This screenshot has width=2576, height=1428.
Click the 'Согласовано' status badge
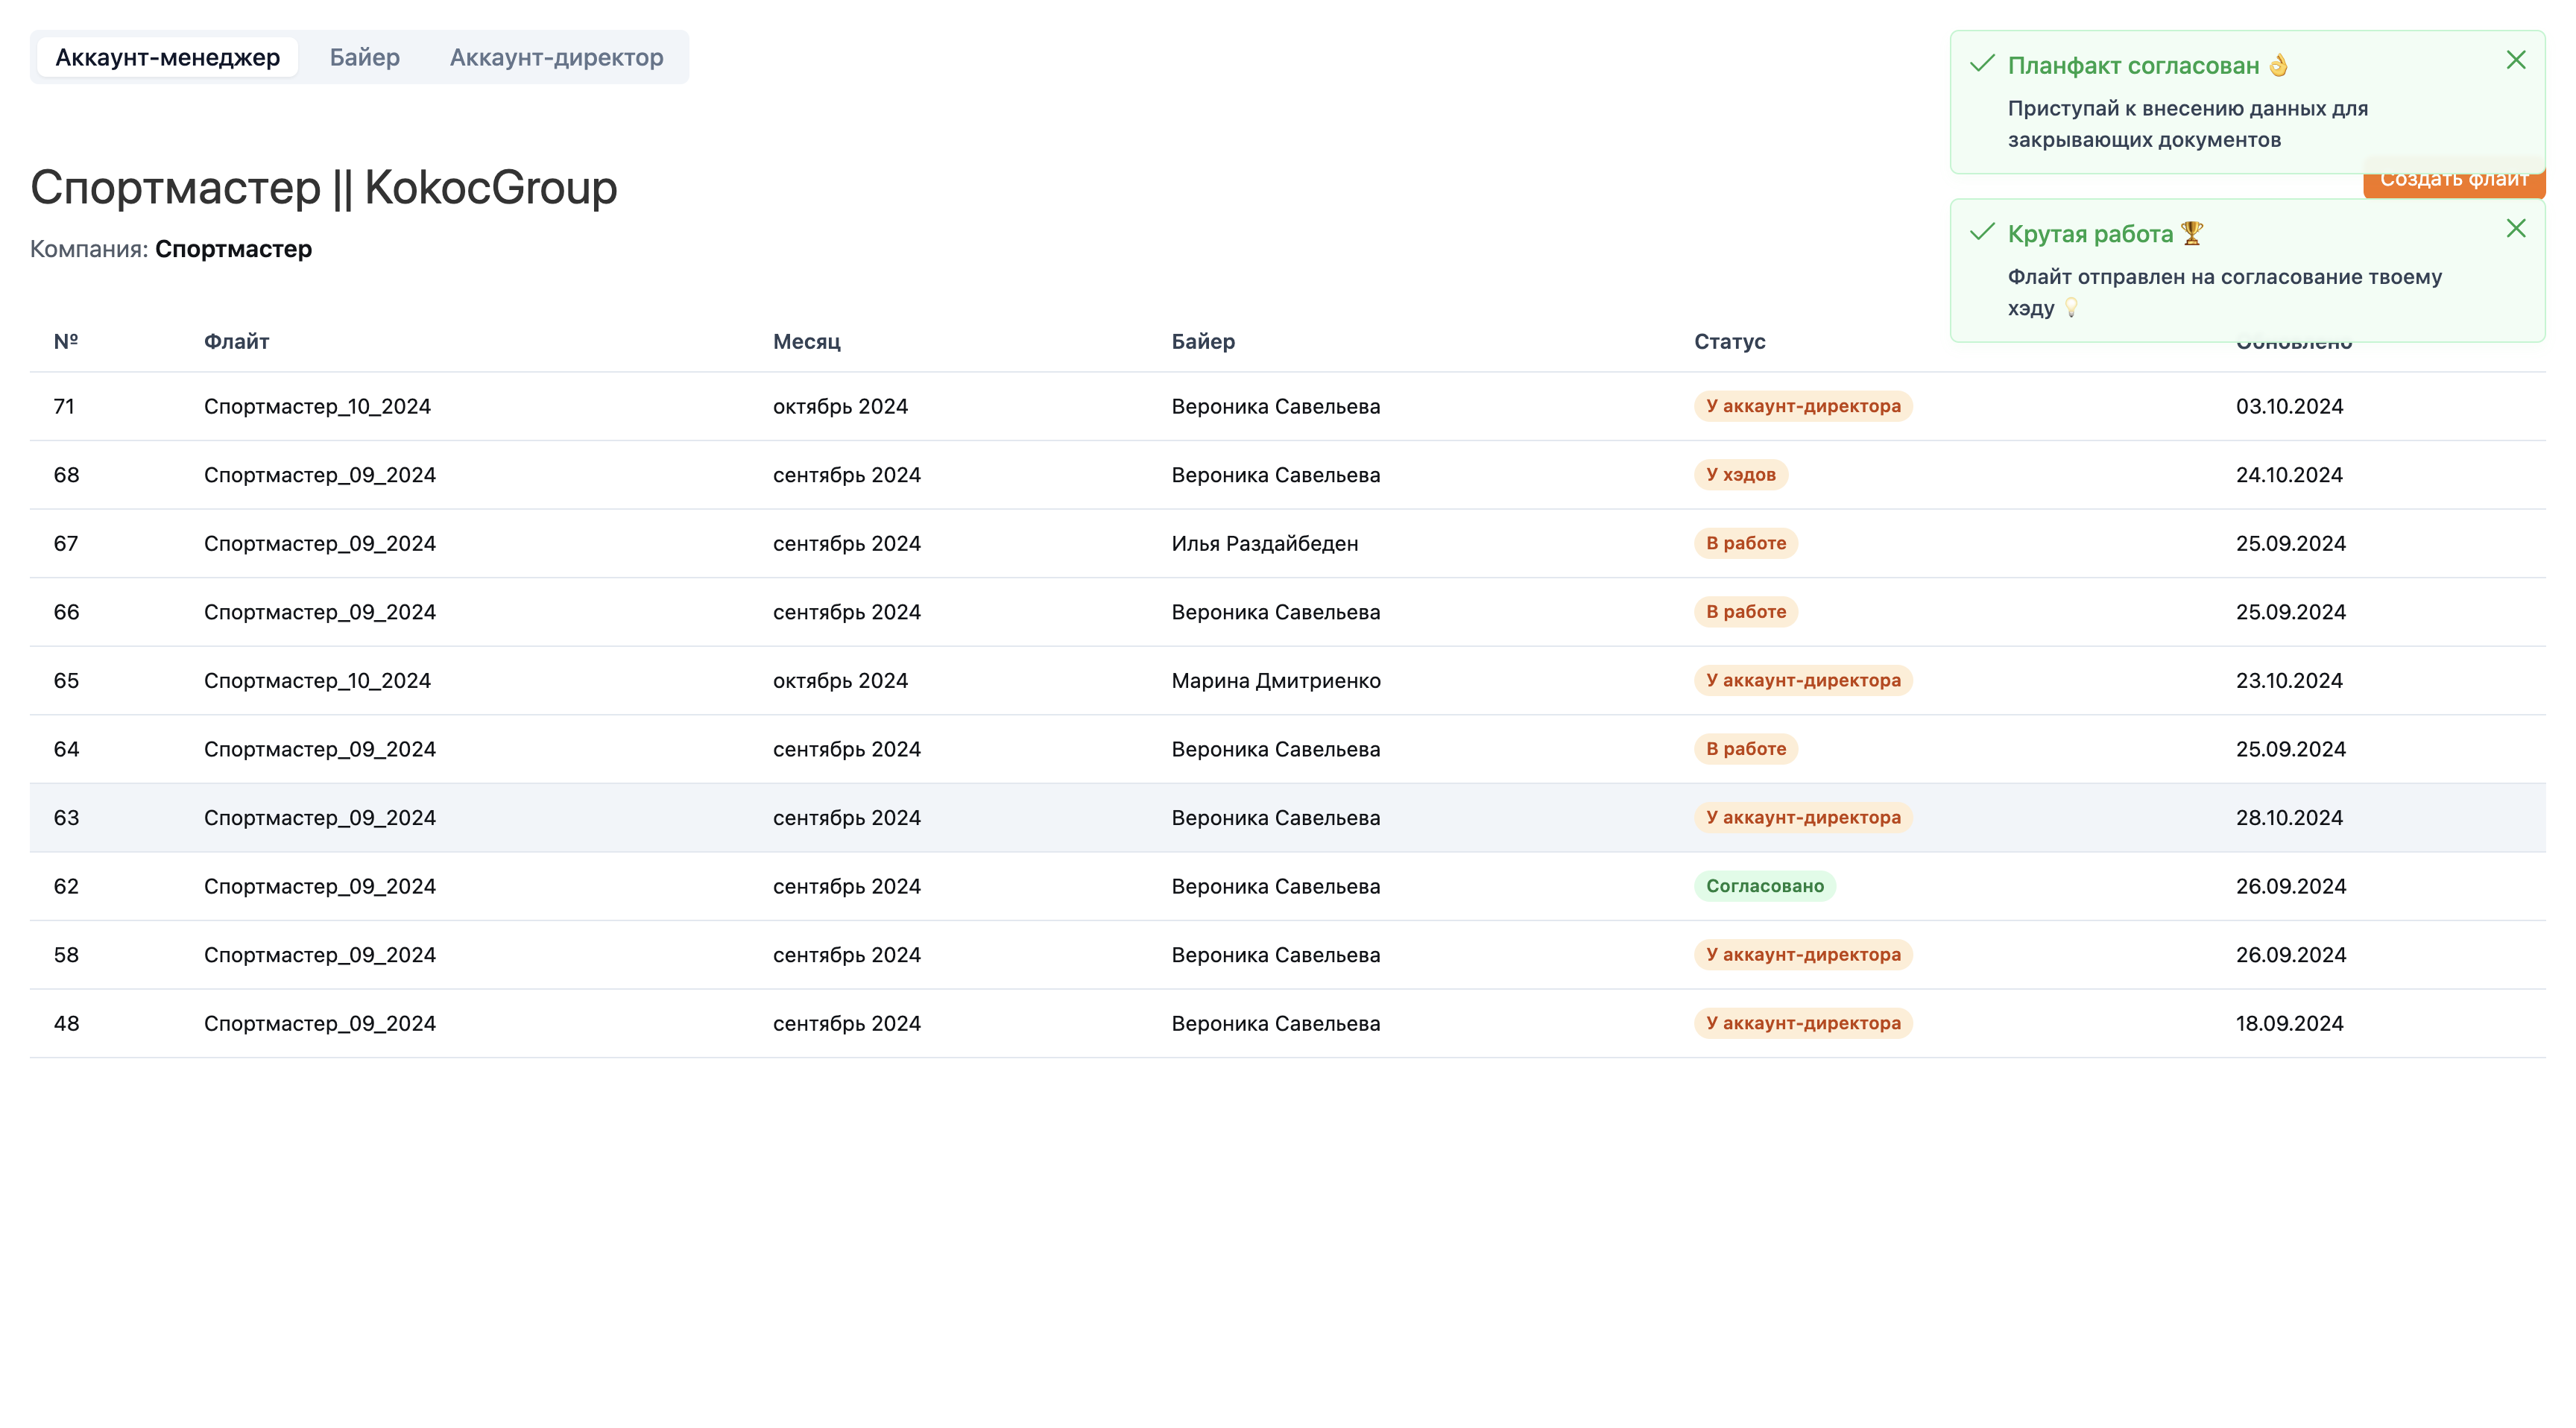point(1764,885)
